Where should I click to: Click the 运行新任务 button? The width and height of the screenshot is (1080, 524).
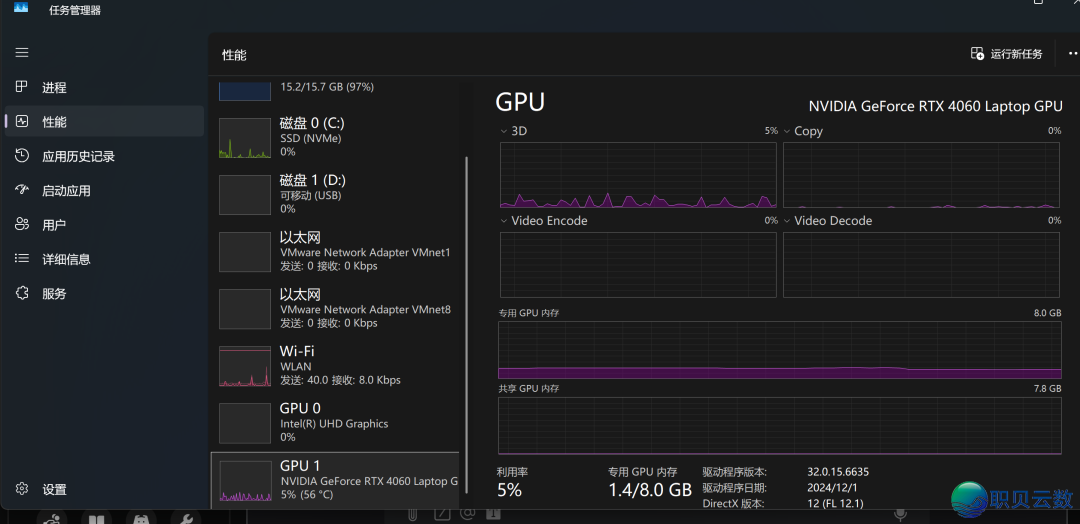pyautogui.click(x=1006, y=54)
